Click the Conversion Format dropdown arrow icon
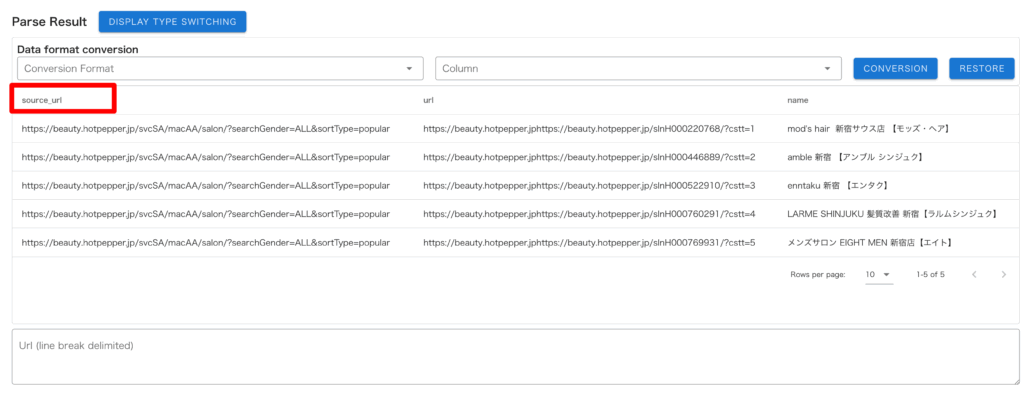This screenshot has width=1024, height=402. [x=409, y=69]
